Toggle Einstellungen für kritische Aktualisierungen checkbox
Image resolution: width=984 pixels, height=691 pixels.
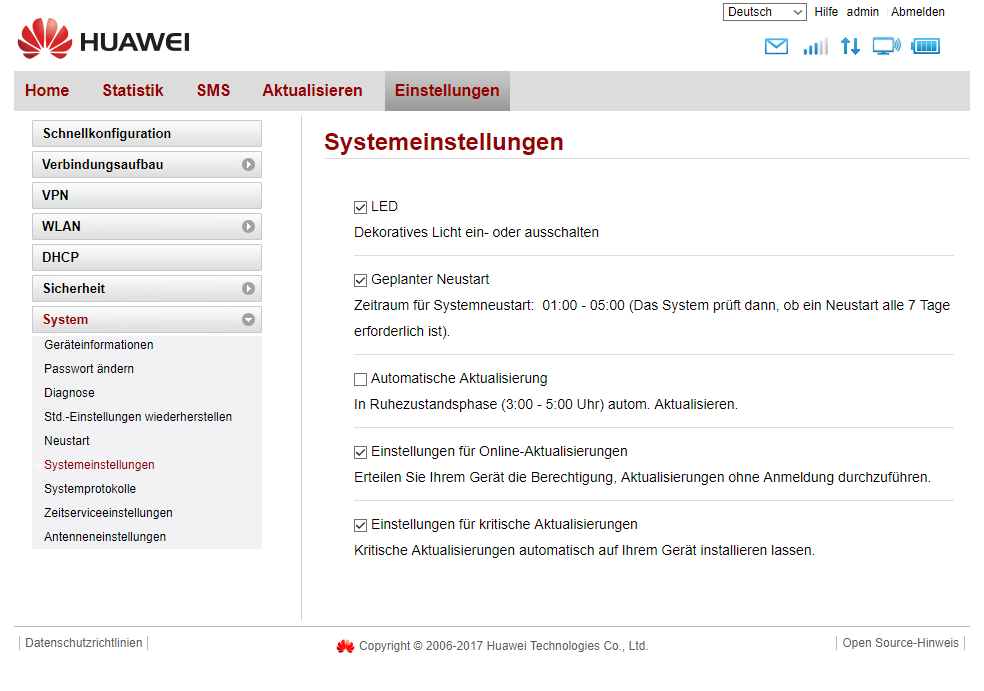coord(361,525)
